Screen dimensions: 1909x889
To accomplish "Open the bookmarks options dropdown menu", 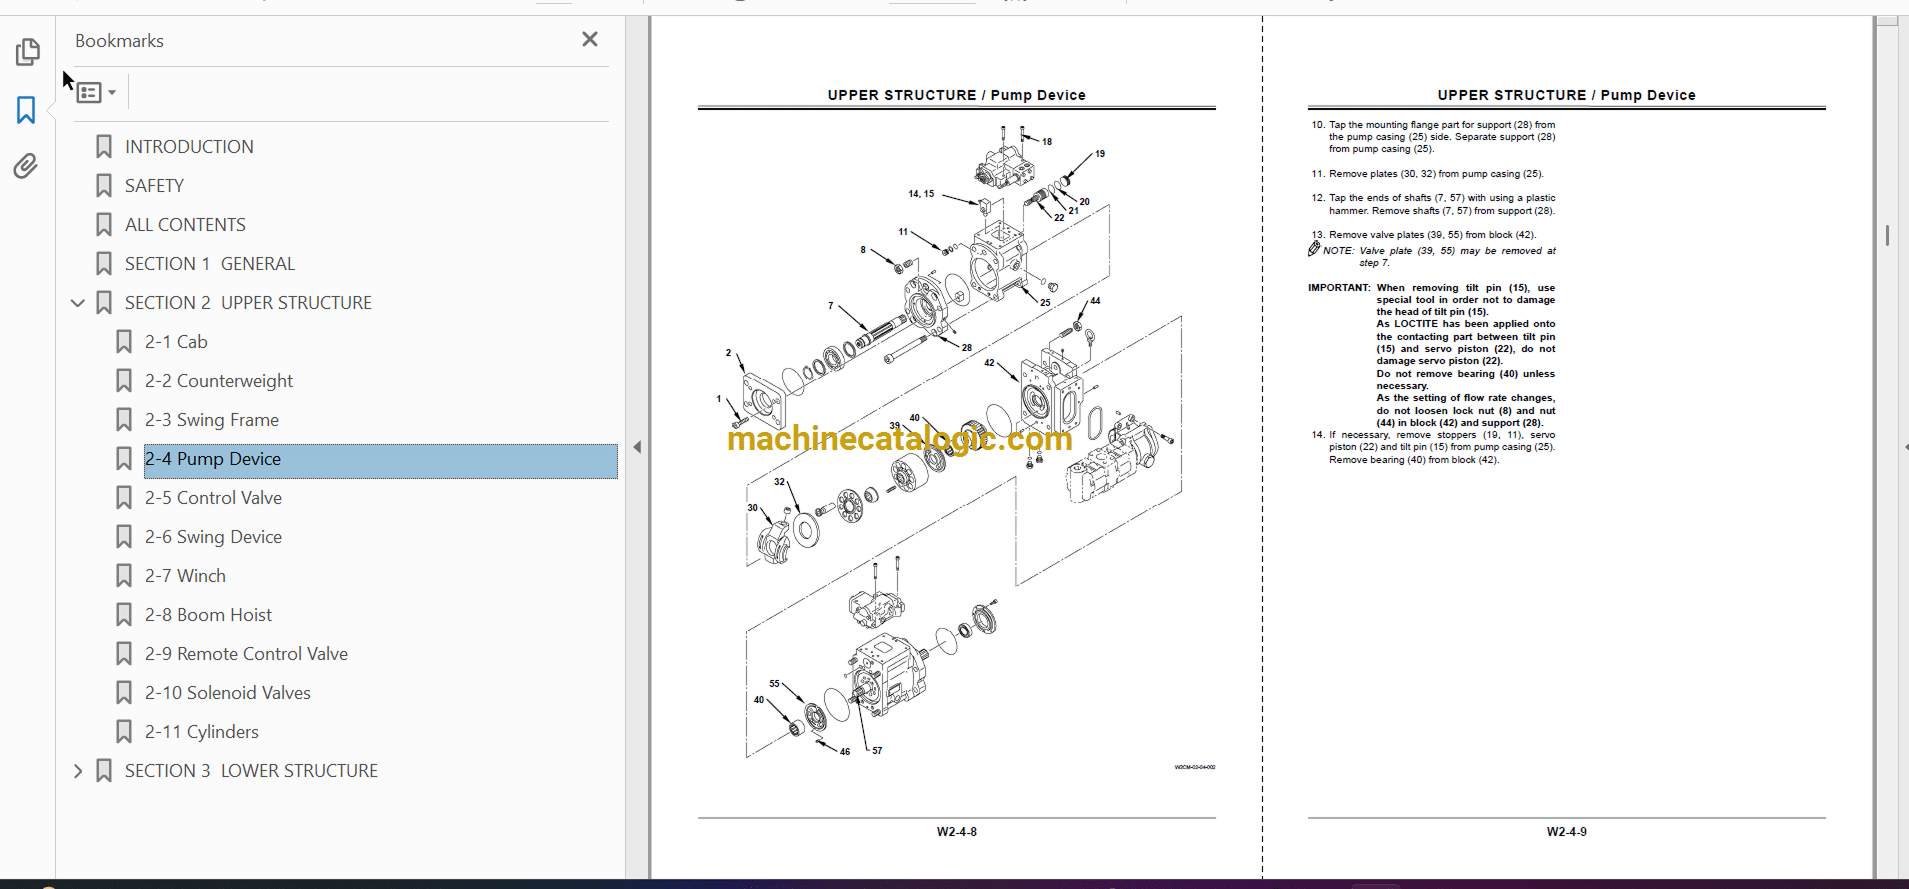I will [x=96, y=92].
